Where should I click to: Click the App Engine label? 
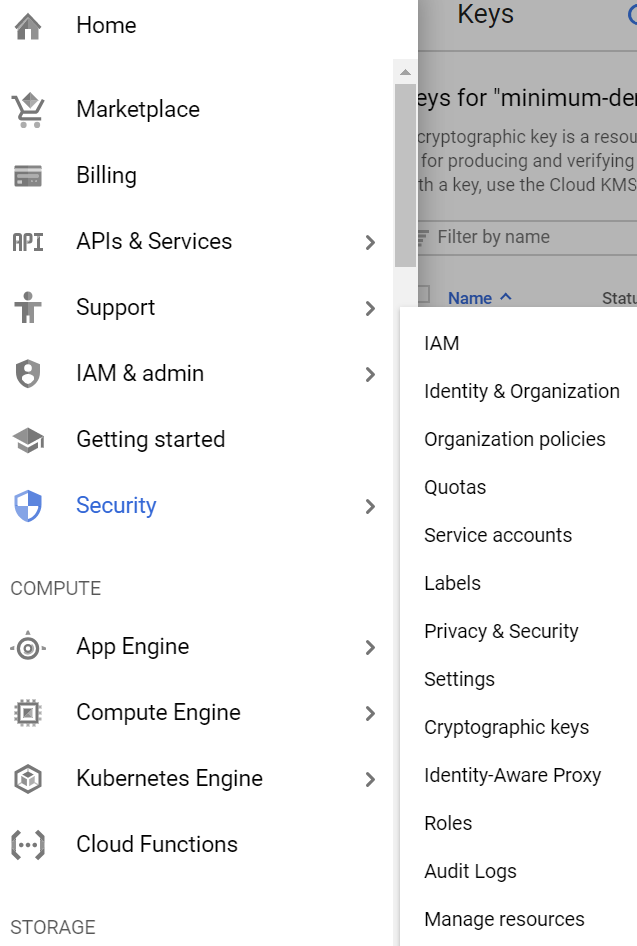pos(133,647)
